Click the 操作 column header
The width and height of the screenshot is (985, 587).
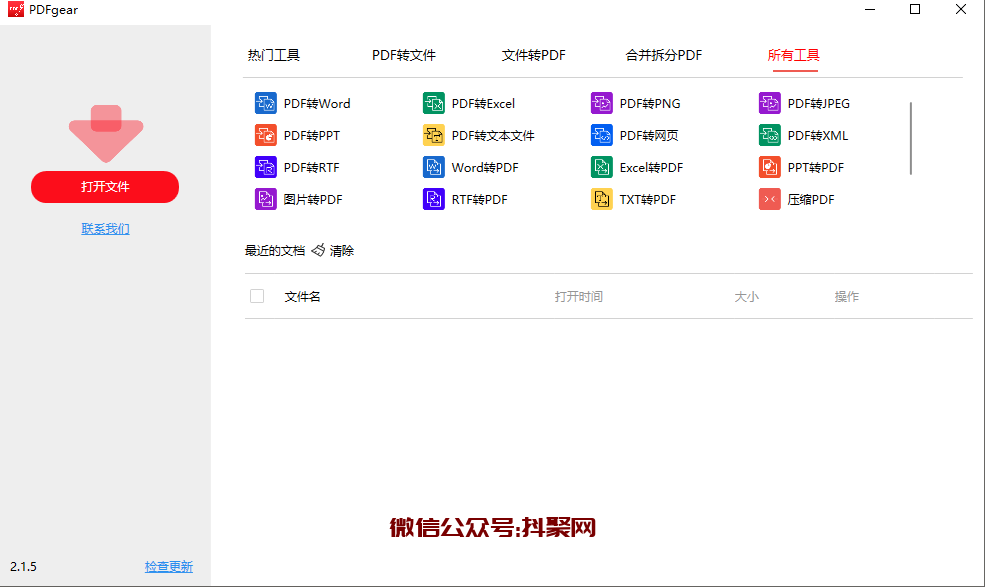pos(847,297)
